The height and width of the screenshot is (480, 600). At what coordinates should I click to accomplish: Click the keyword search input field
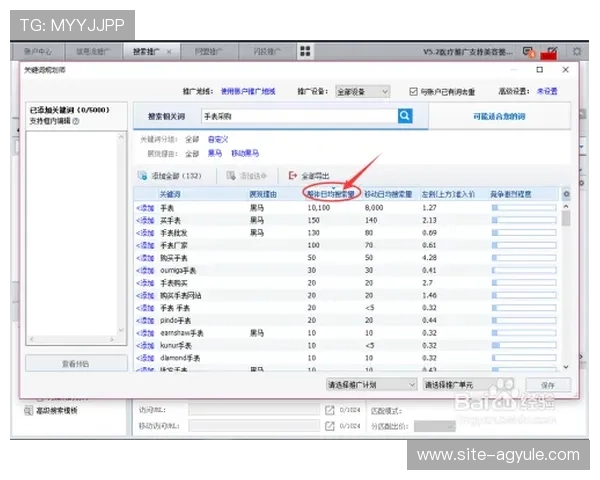tap(300, 116)
